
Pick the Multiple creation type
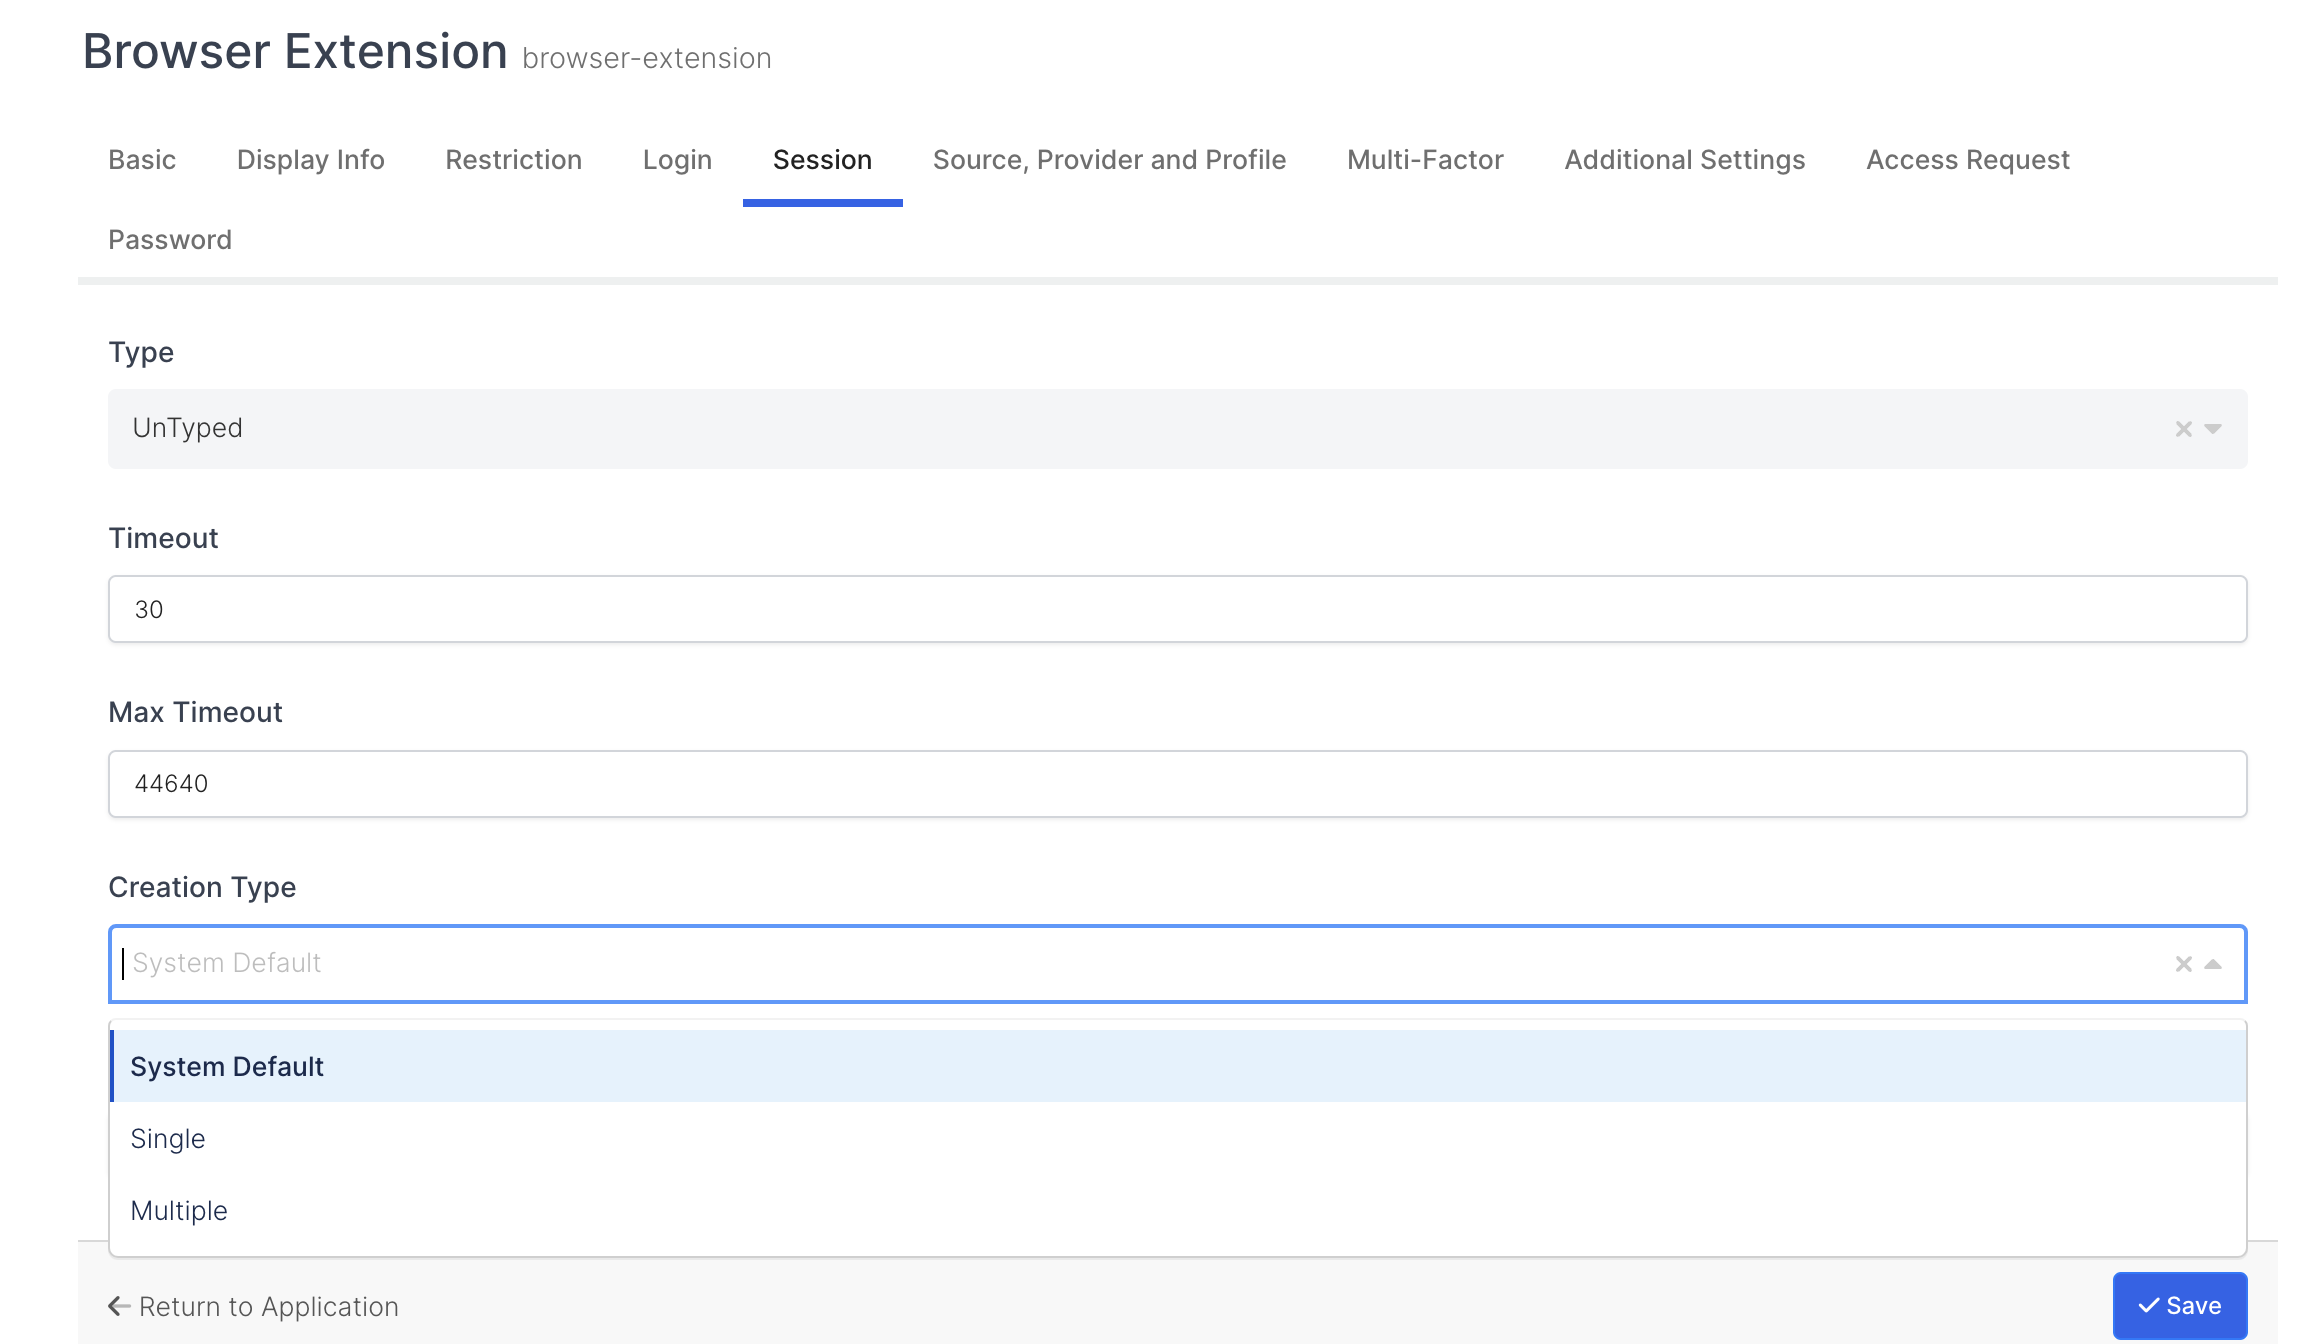pyautogui.click(x=179, y=1211)
